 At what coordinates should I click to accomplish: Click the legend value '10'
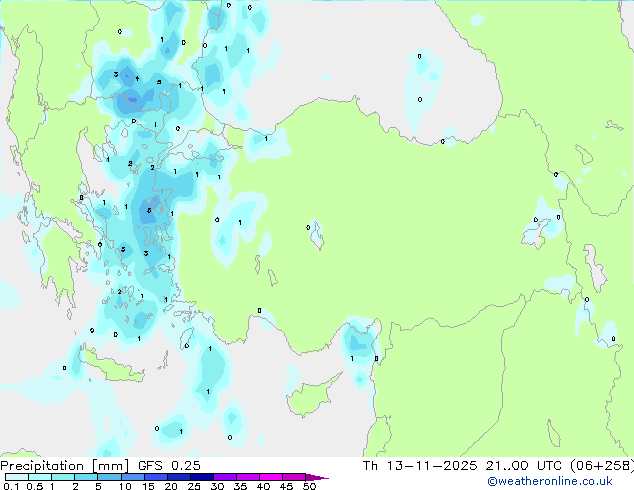125,486
